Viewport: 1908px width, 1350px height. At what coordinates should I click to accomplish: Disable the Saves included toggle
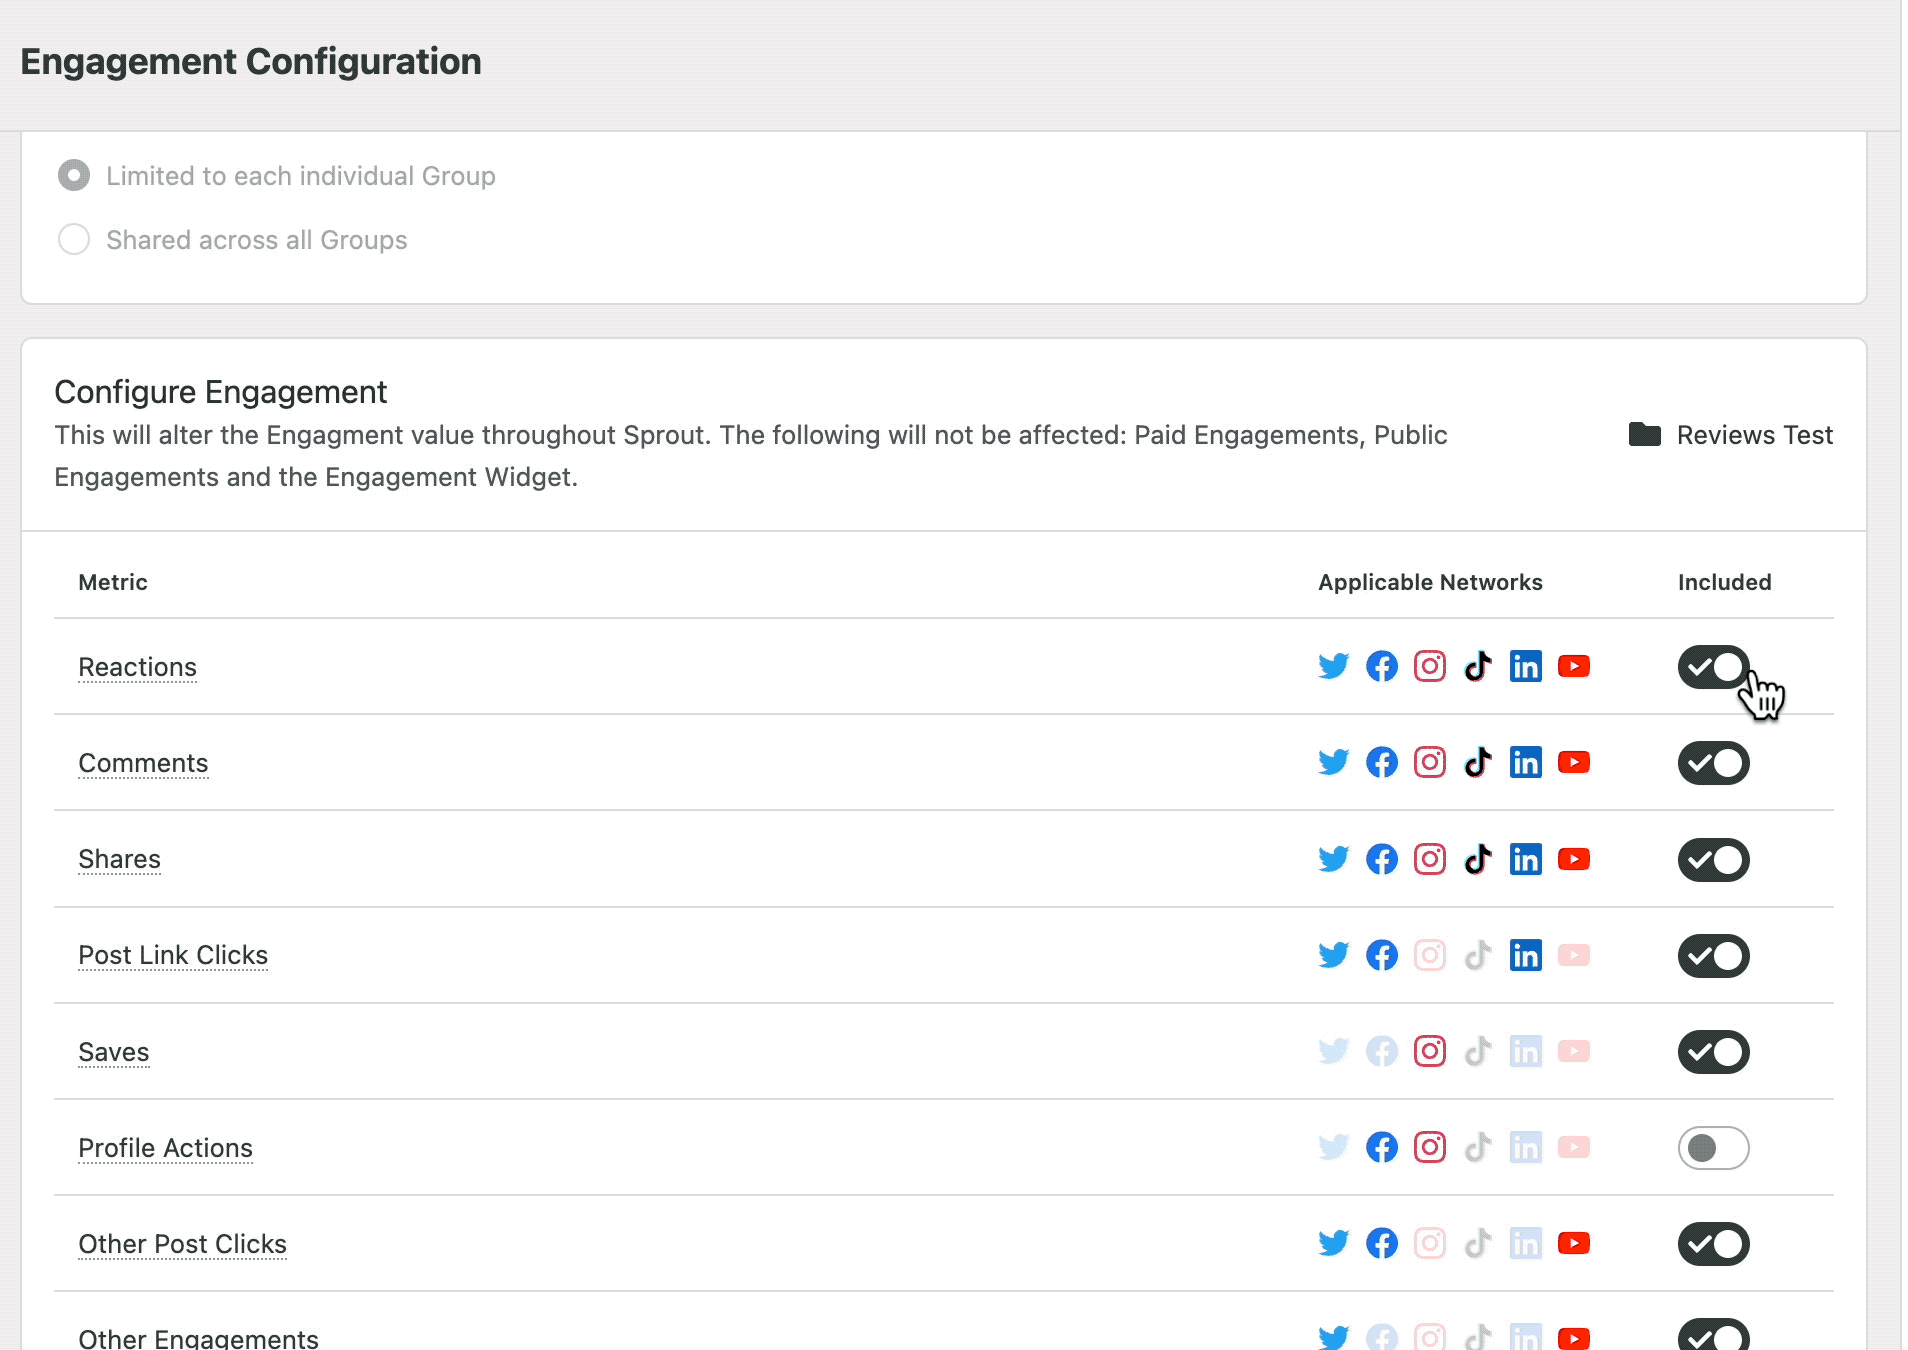1714,1052
